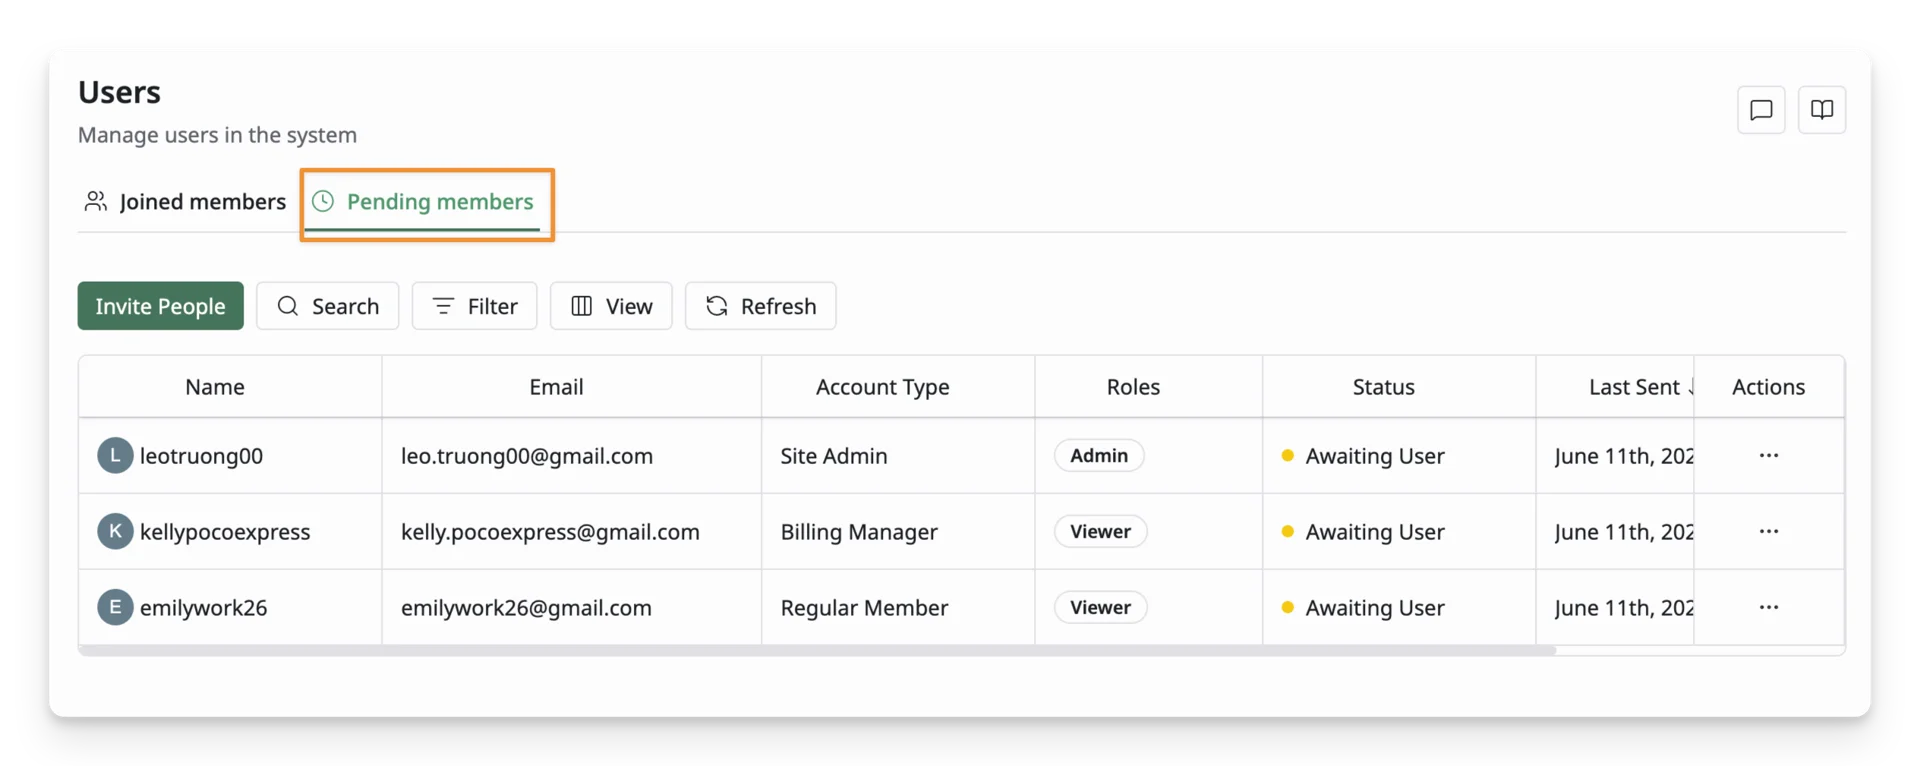Viewport: 1920px width, 766px height.
Task: Click the Users page heading
Action: [x=119, y=92]
